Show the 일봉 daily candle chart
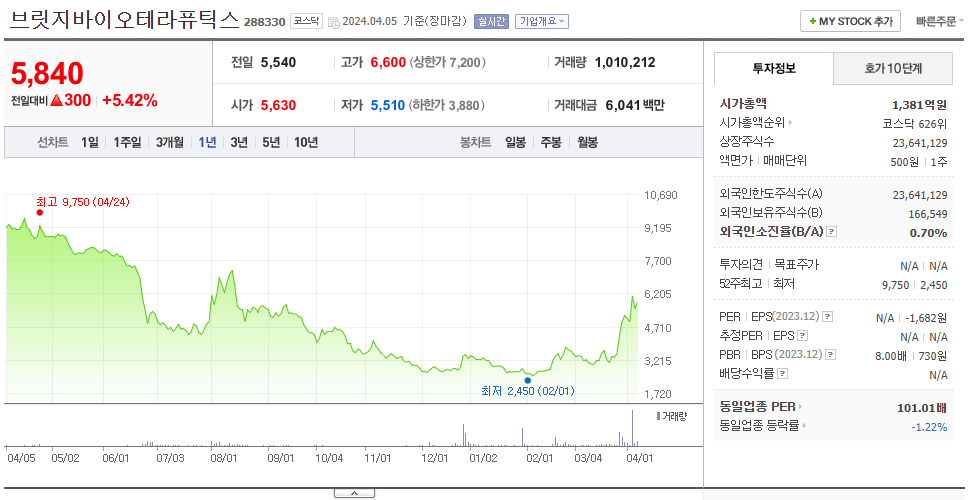The width and height of the screenshot is (968, 500). pos(515,143)
